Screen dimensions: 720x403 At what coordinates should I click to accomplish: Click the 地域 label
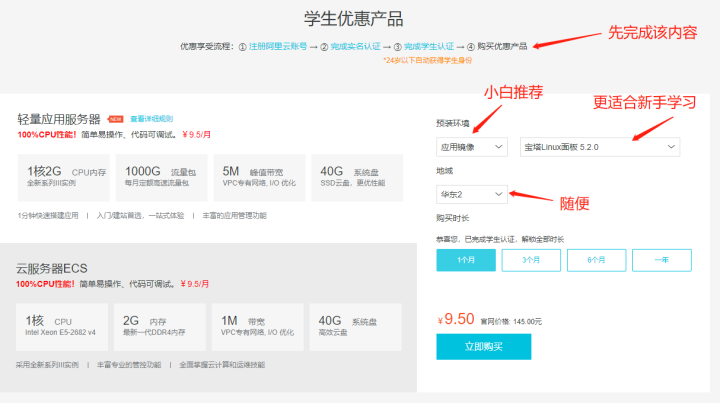point(444,171)
